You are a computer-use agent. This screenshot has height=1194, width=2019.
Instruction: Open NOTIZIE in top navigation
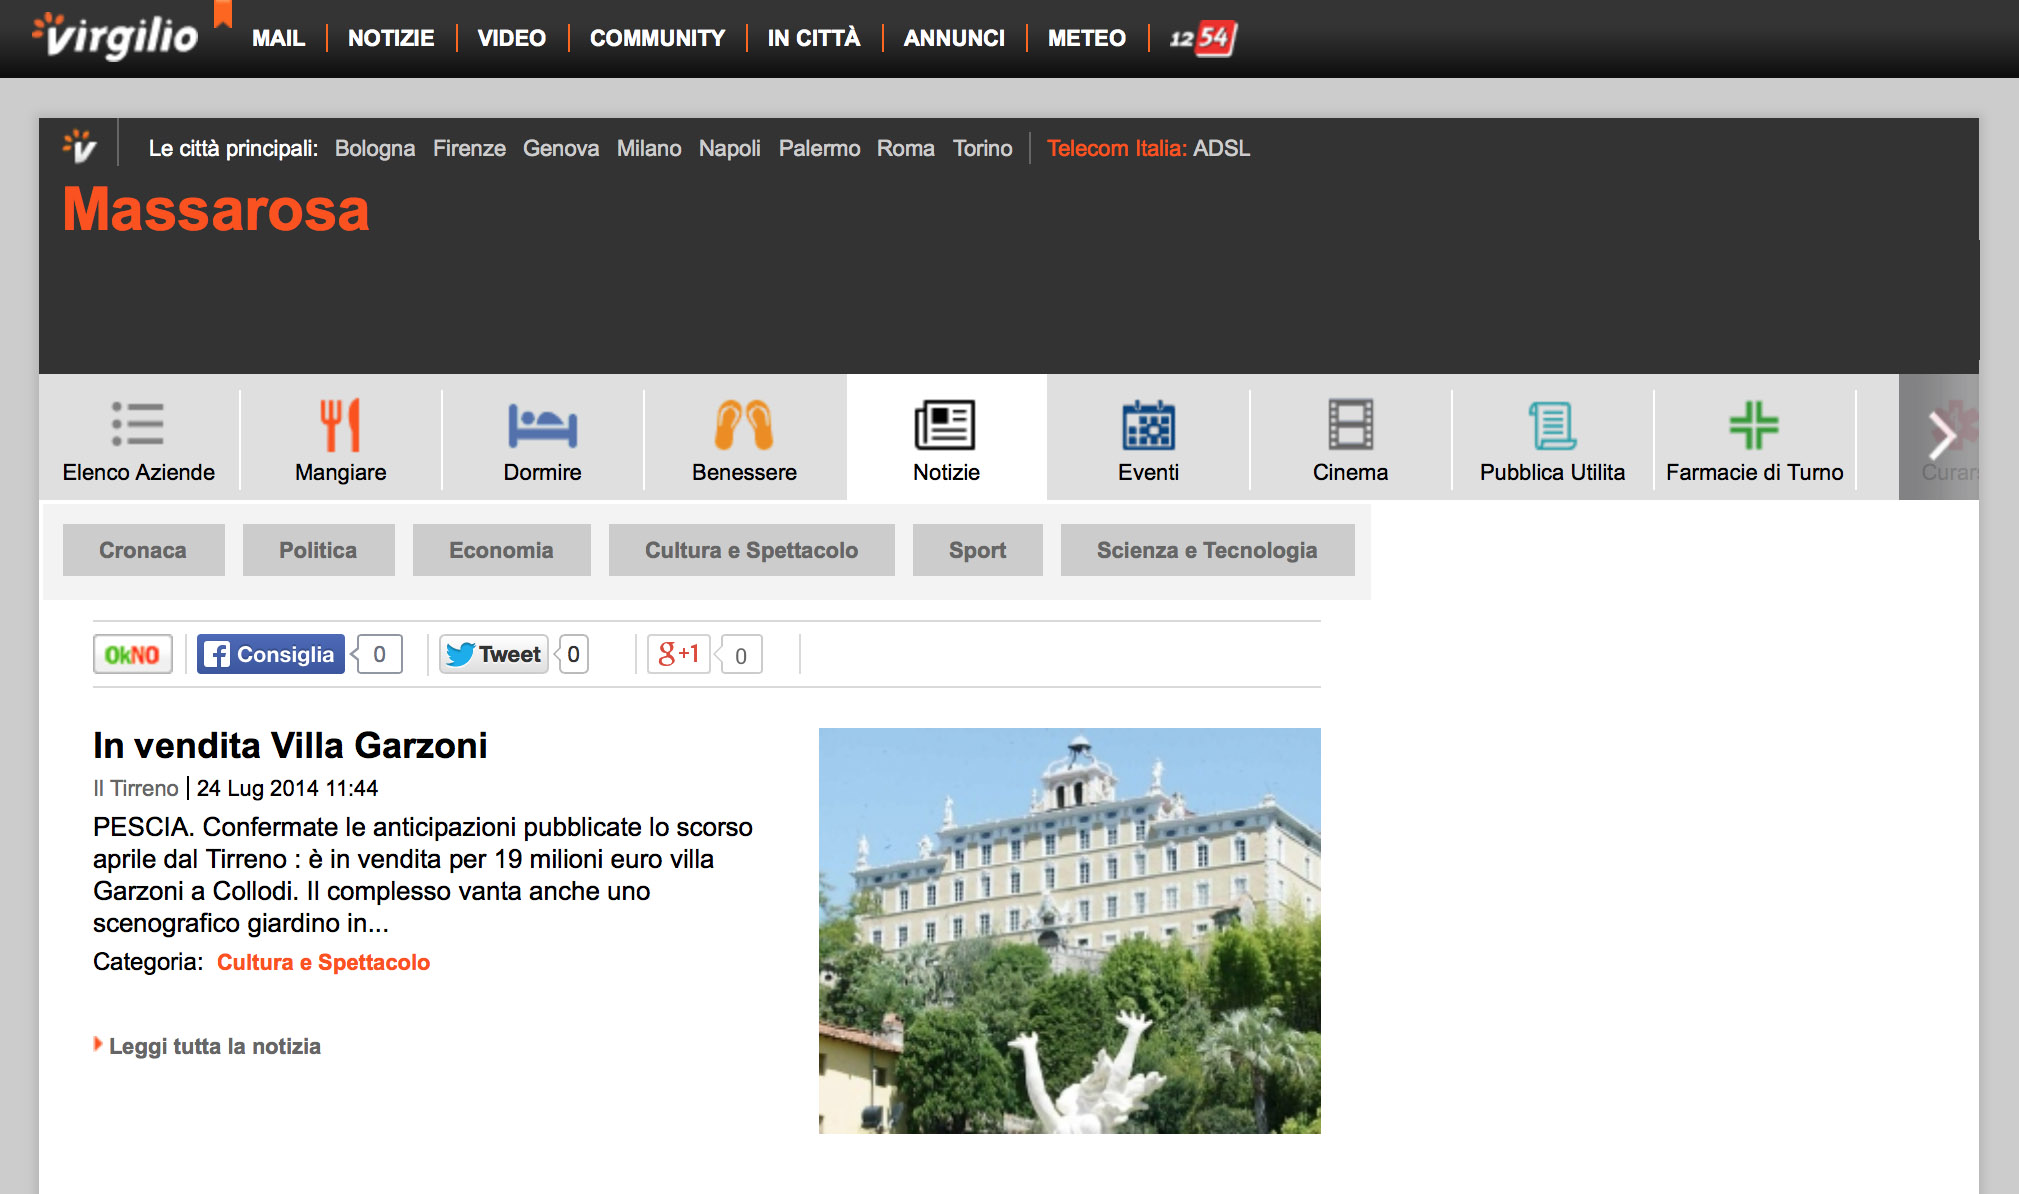tap(391, 38)
